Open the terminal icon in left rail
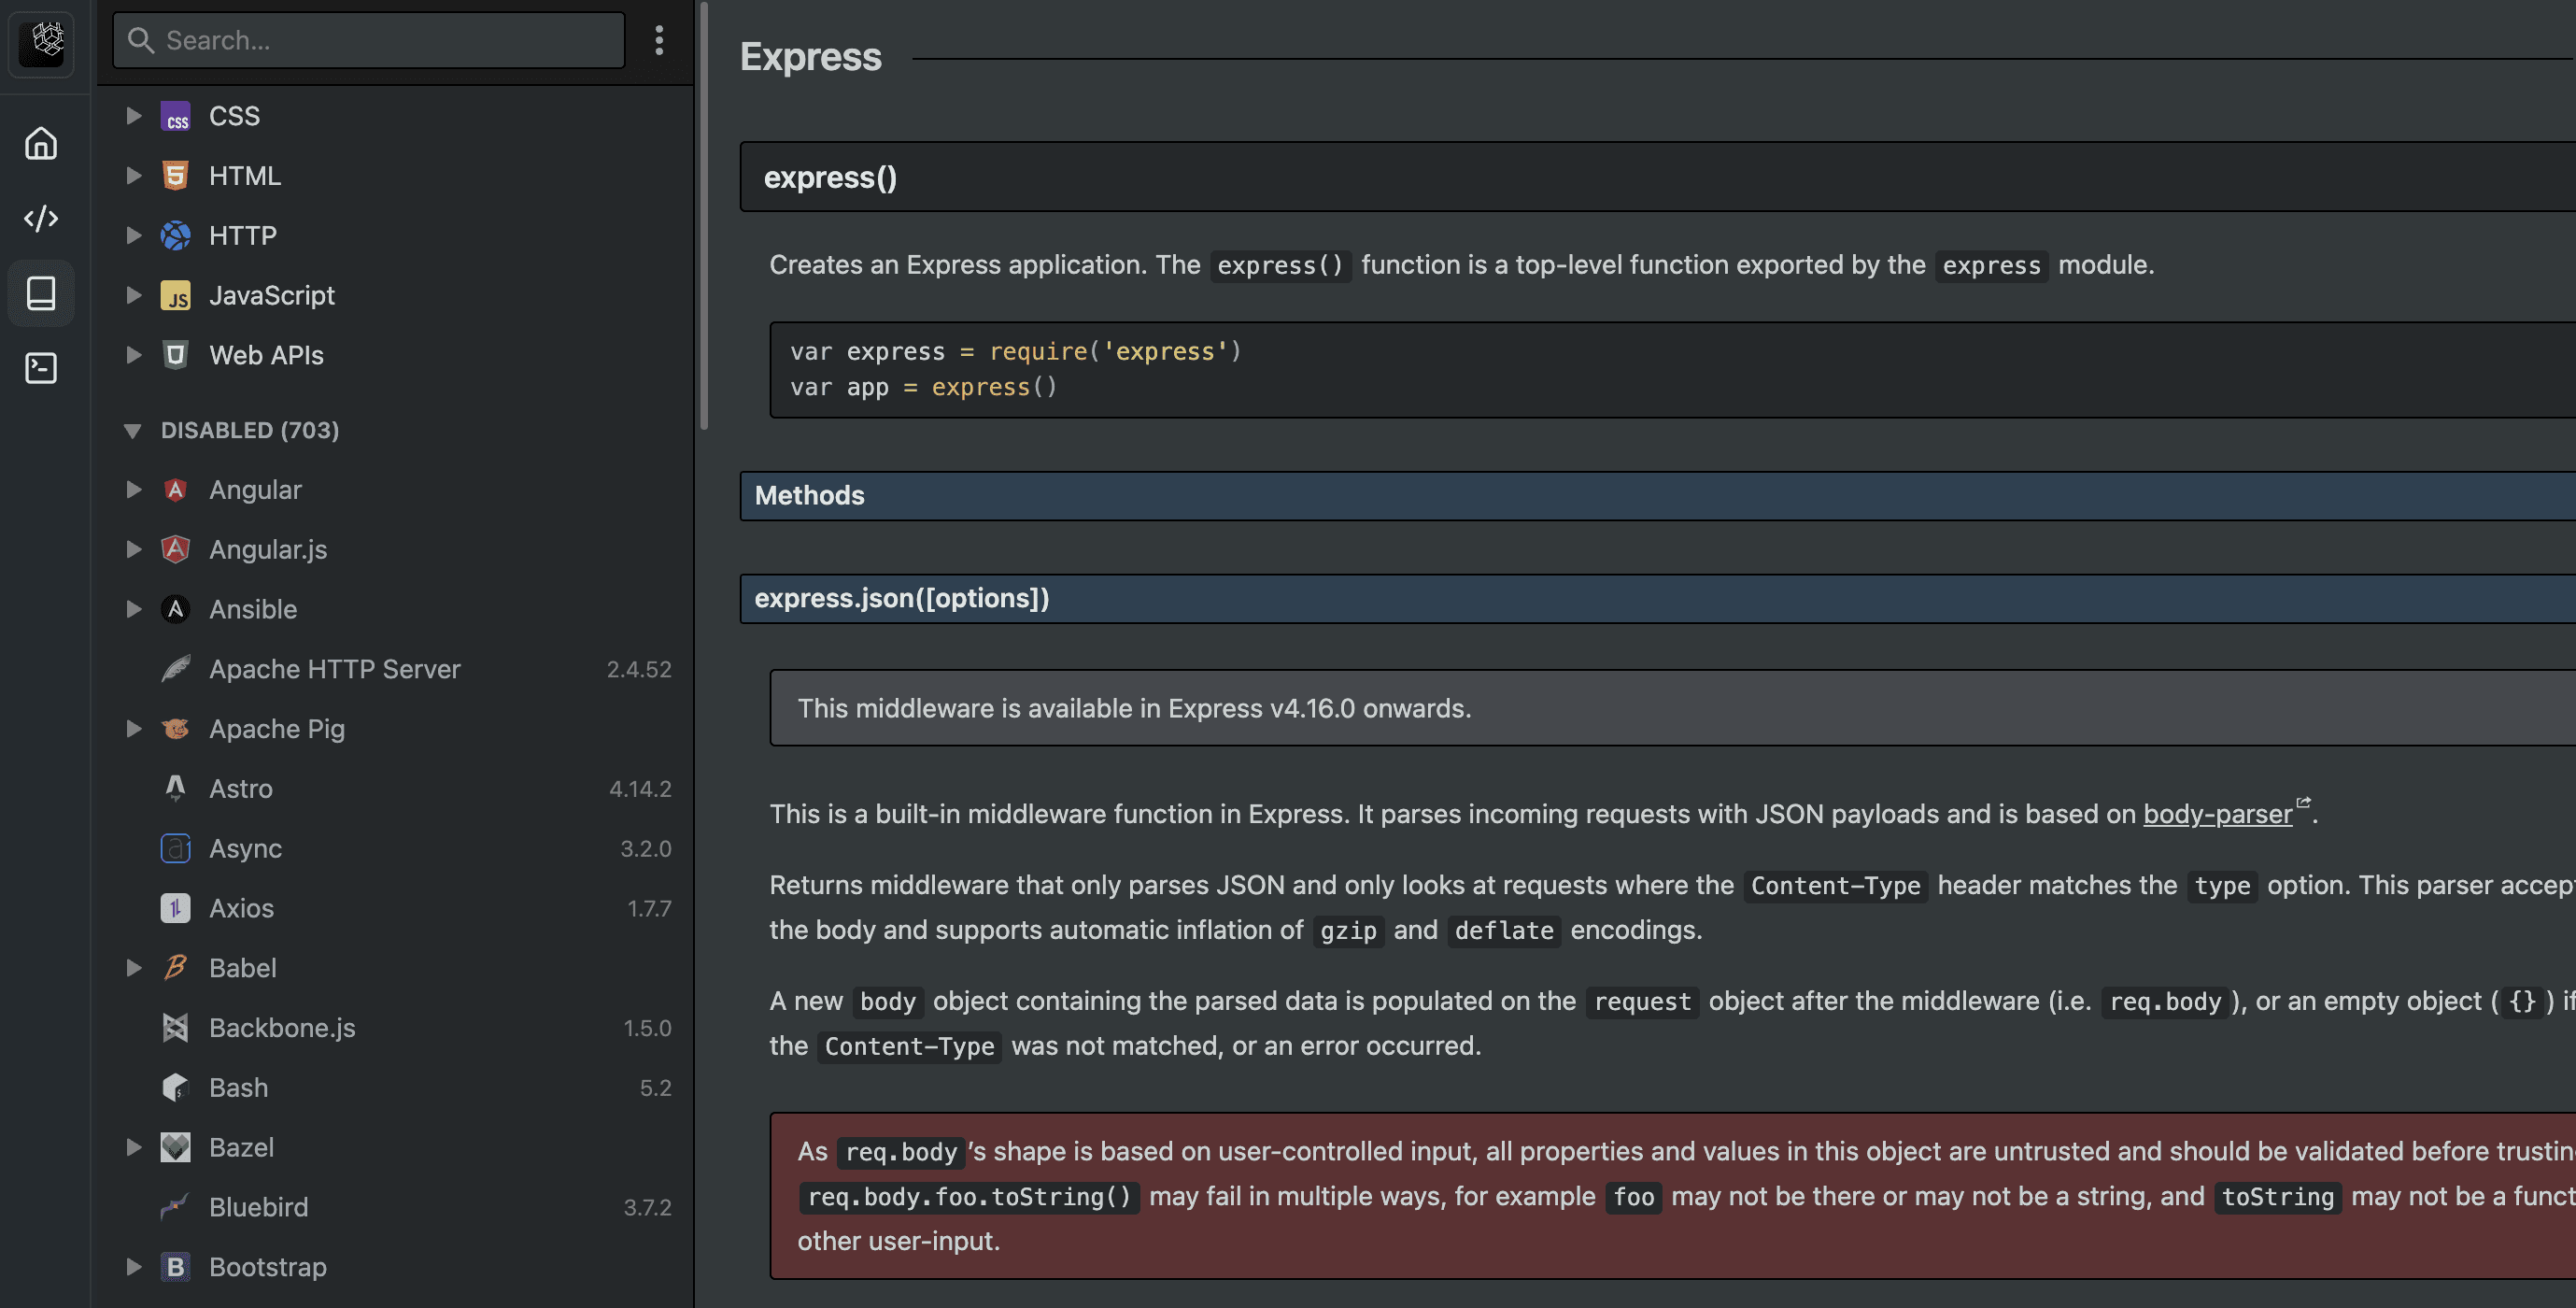The height and width of the screenshot is (1308, 2576). click(x=41, y=368)
